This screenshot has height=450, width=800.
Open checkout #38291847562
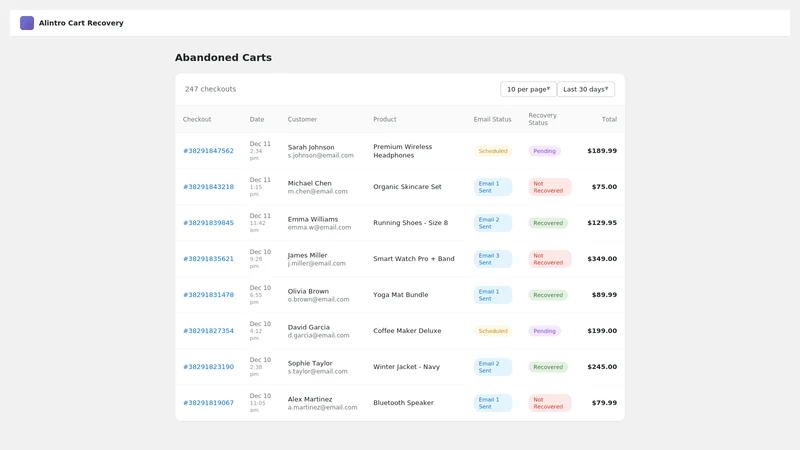(208, 151)
